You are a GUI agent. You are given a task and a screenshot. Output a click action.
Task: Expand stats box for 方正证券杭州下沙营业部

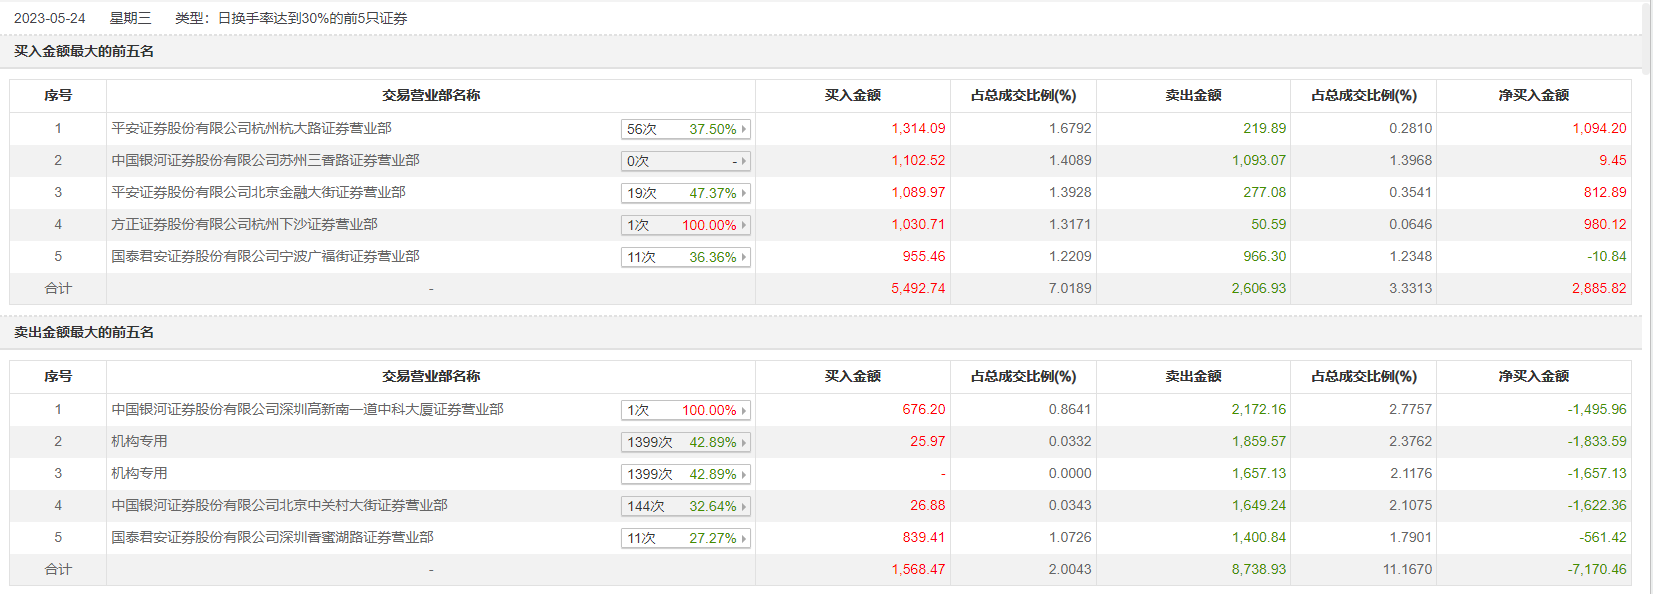685,225
